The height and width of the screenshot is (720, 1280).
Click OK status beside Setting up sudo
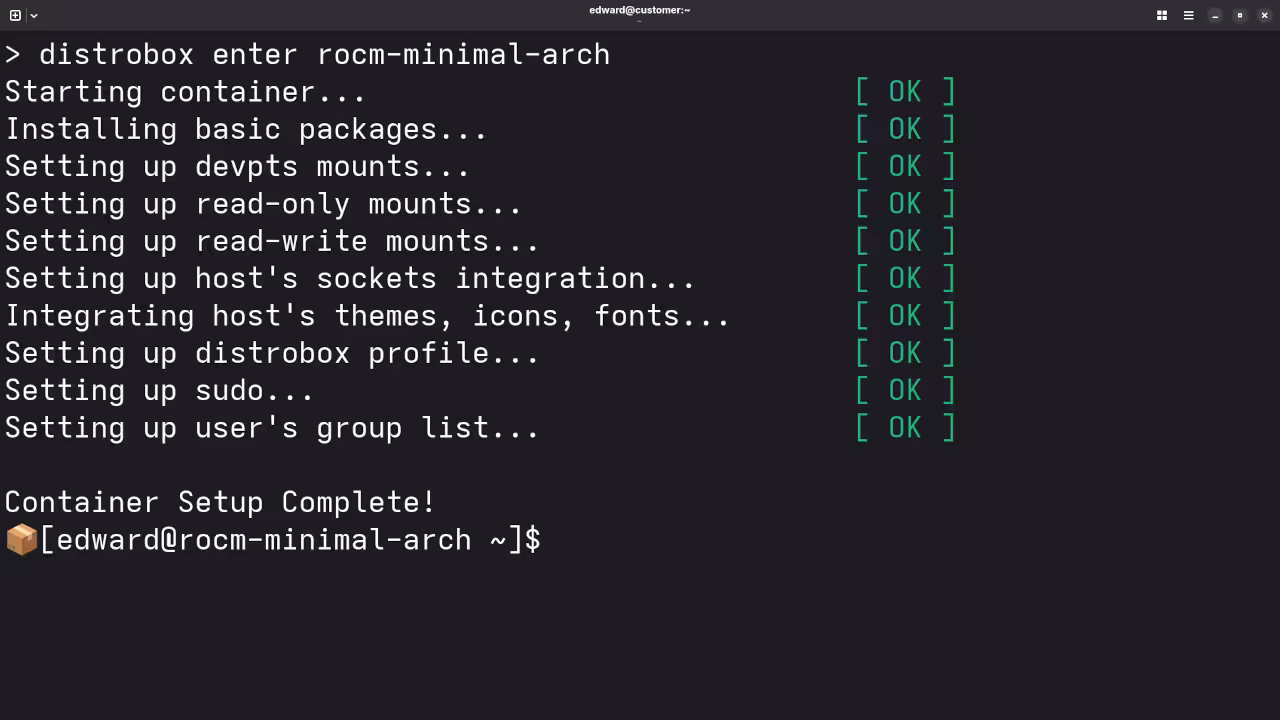905,390
